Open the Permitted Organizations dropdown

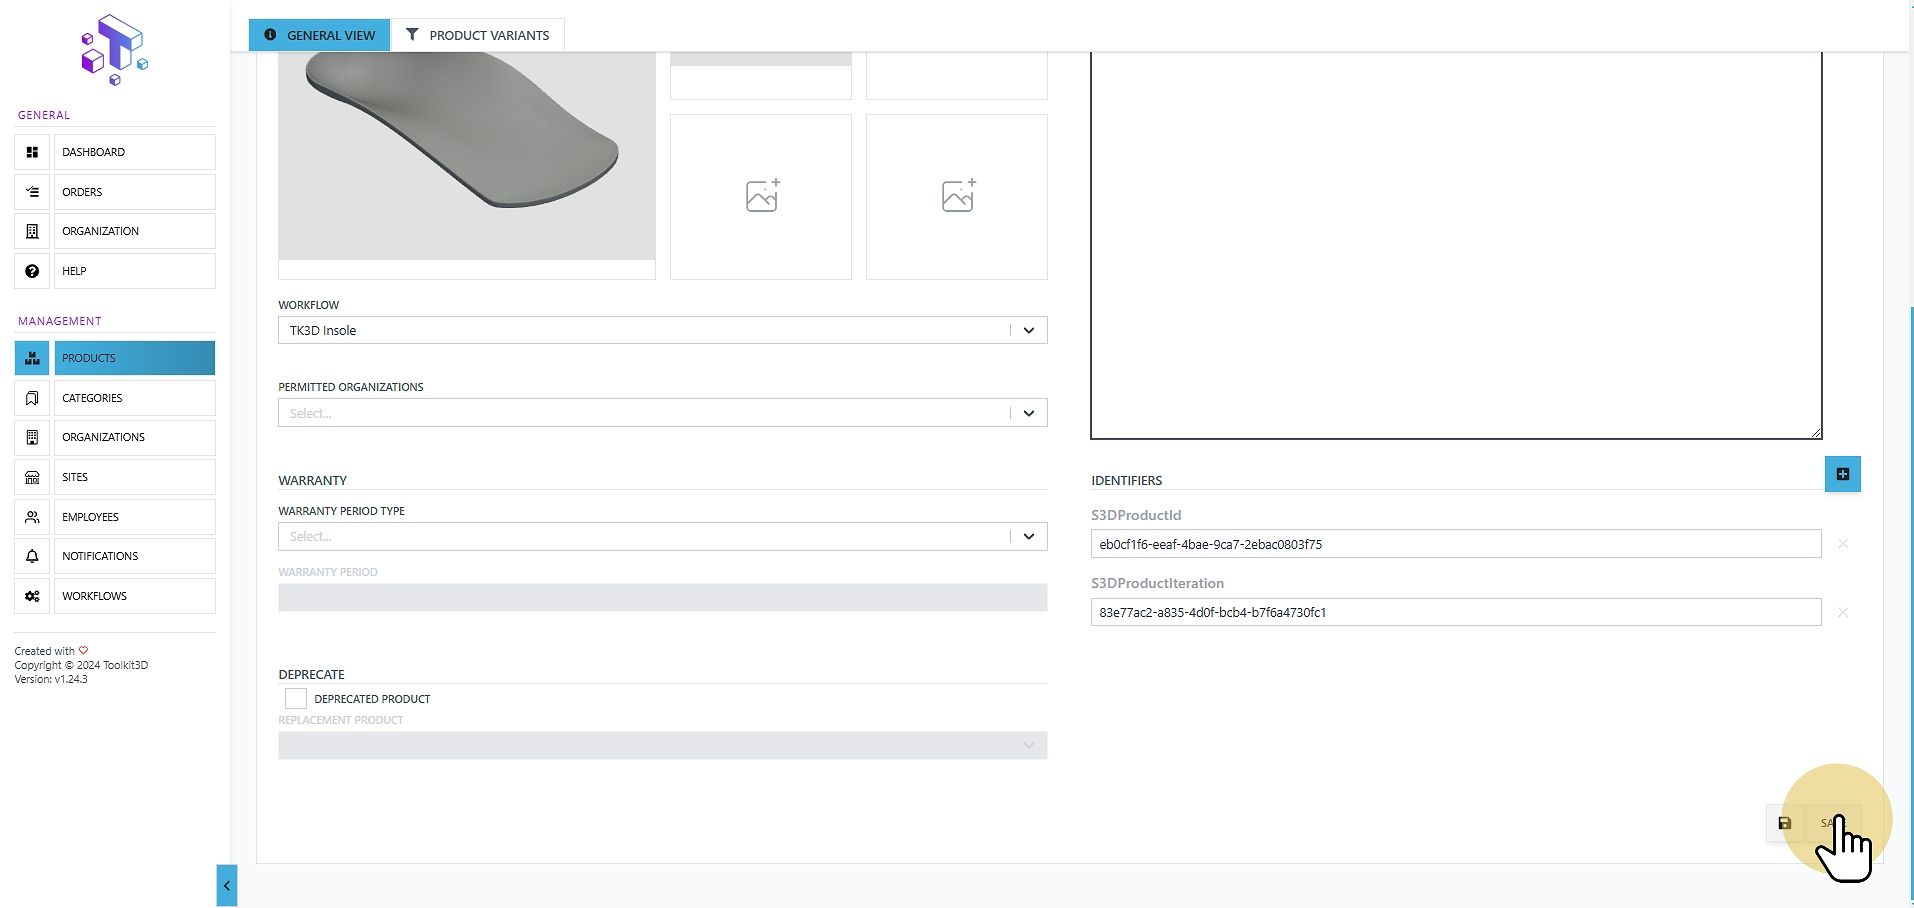(662, 413)
